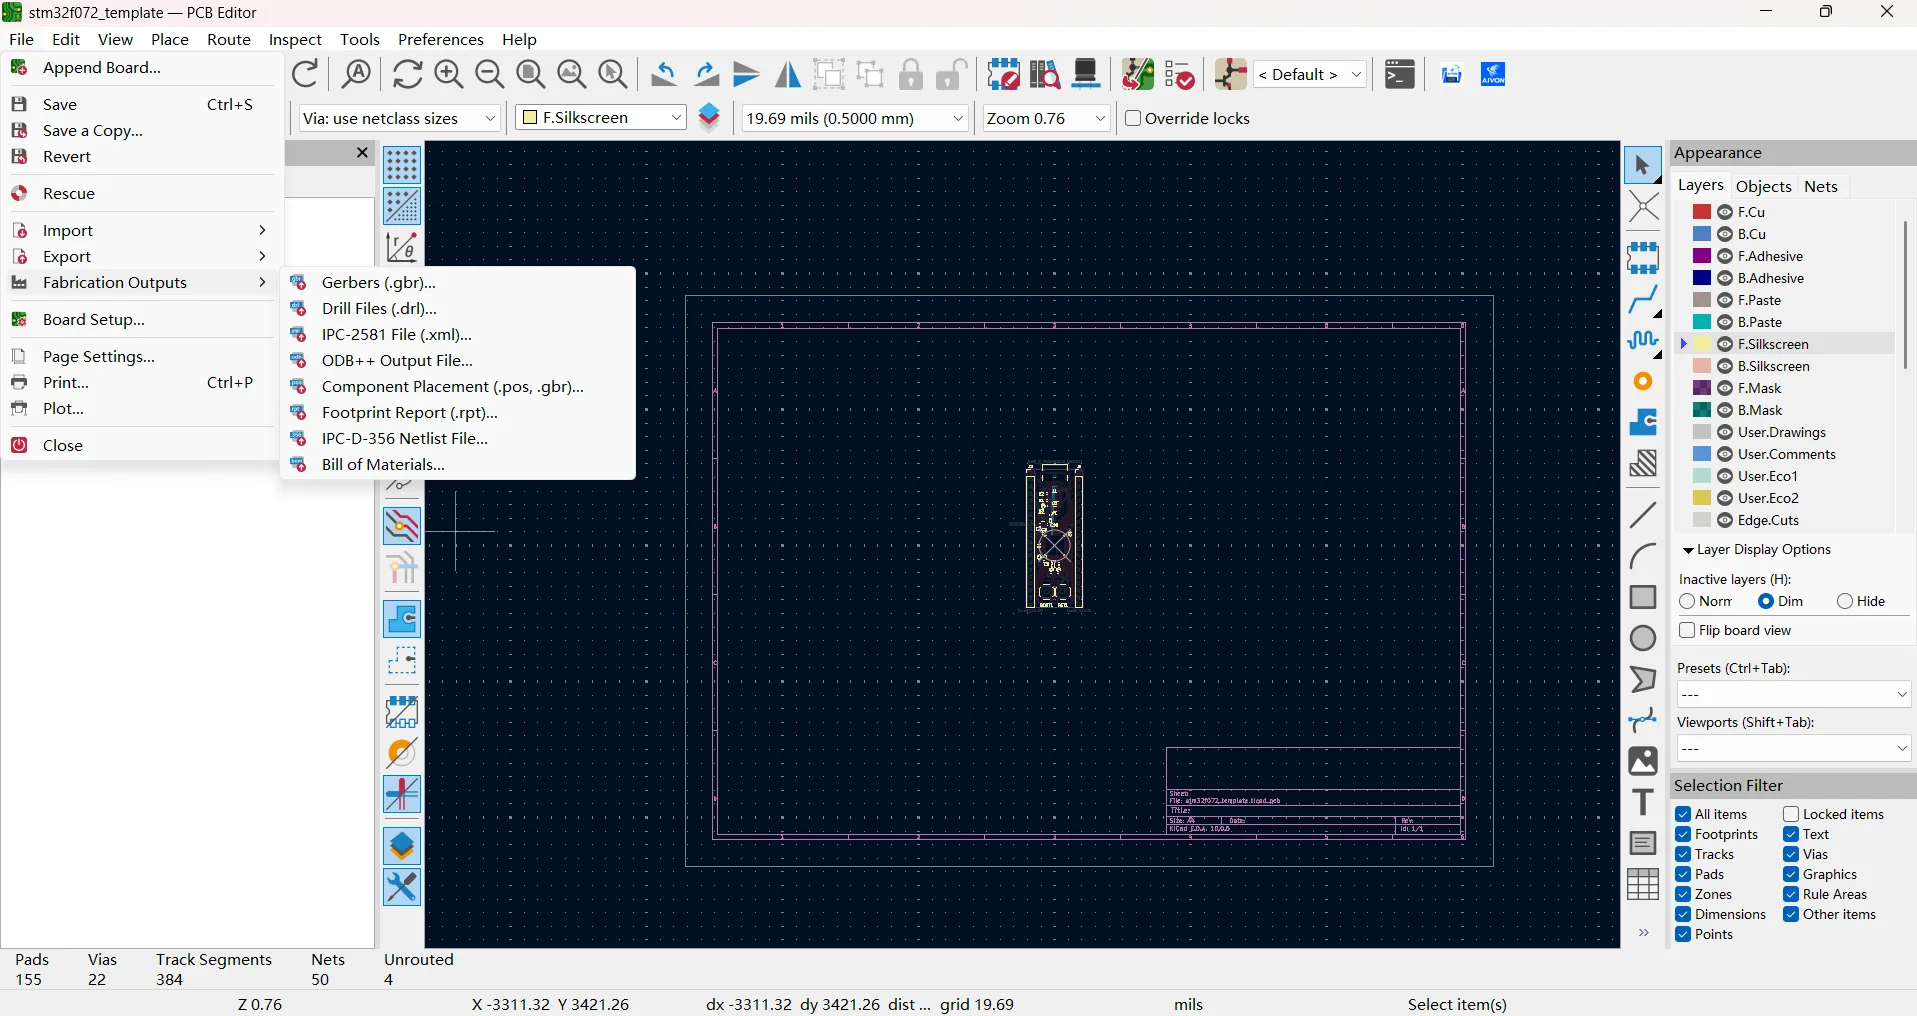Screen dimensions: 1917x1016
Task: Click the layer pair selector icon
Action: coord(709,118)
